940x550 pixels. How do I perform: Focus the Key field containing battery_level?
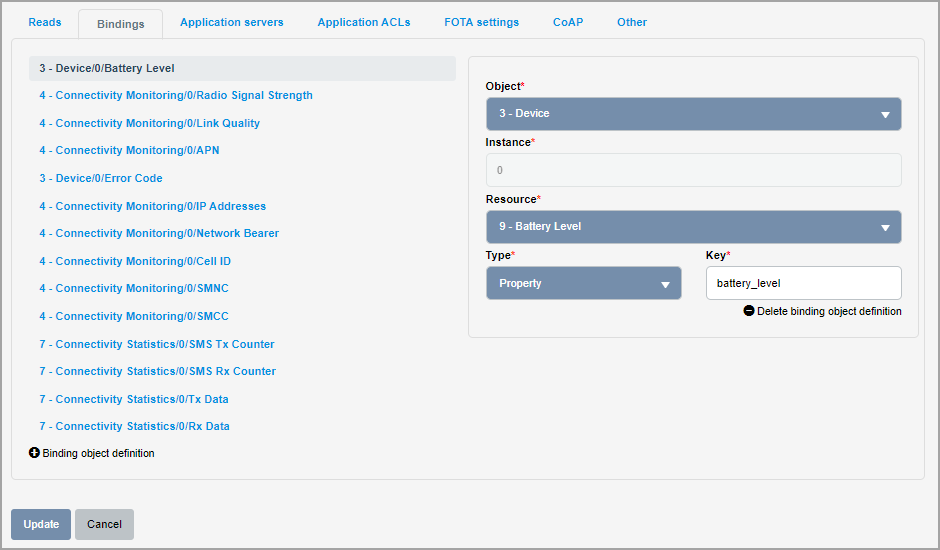pos(803,283)
